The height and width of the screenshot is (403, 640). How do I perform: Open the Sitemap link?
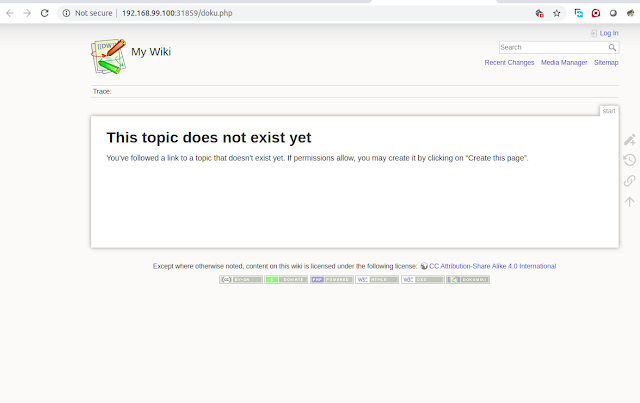(x=606, y=62)
